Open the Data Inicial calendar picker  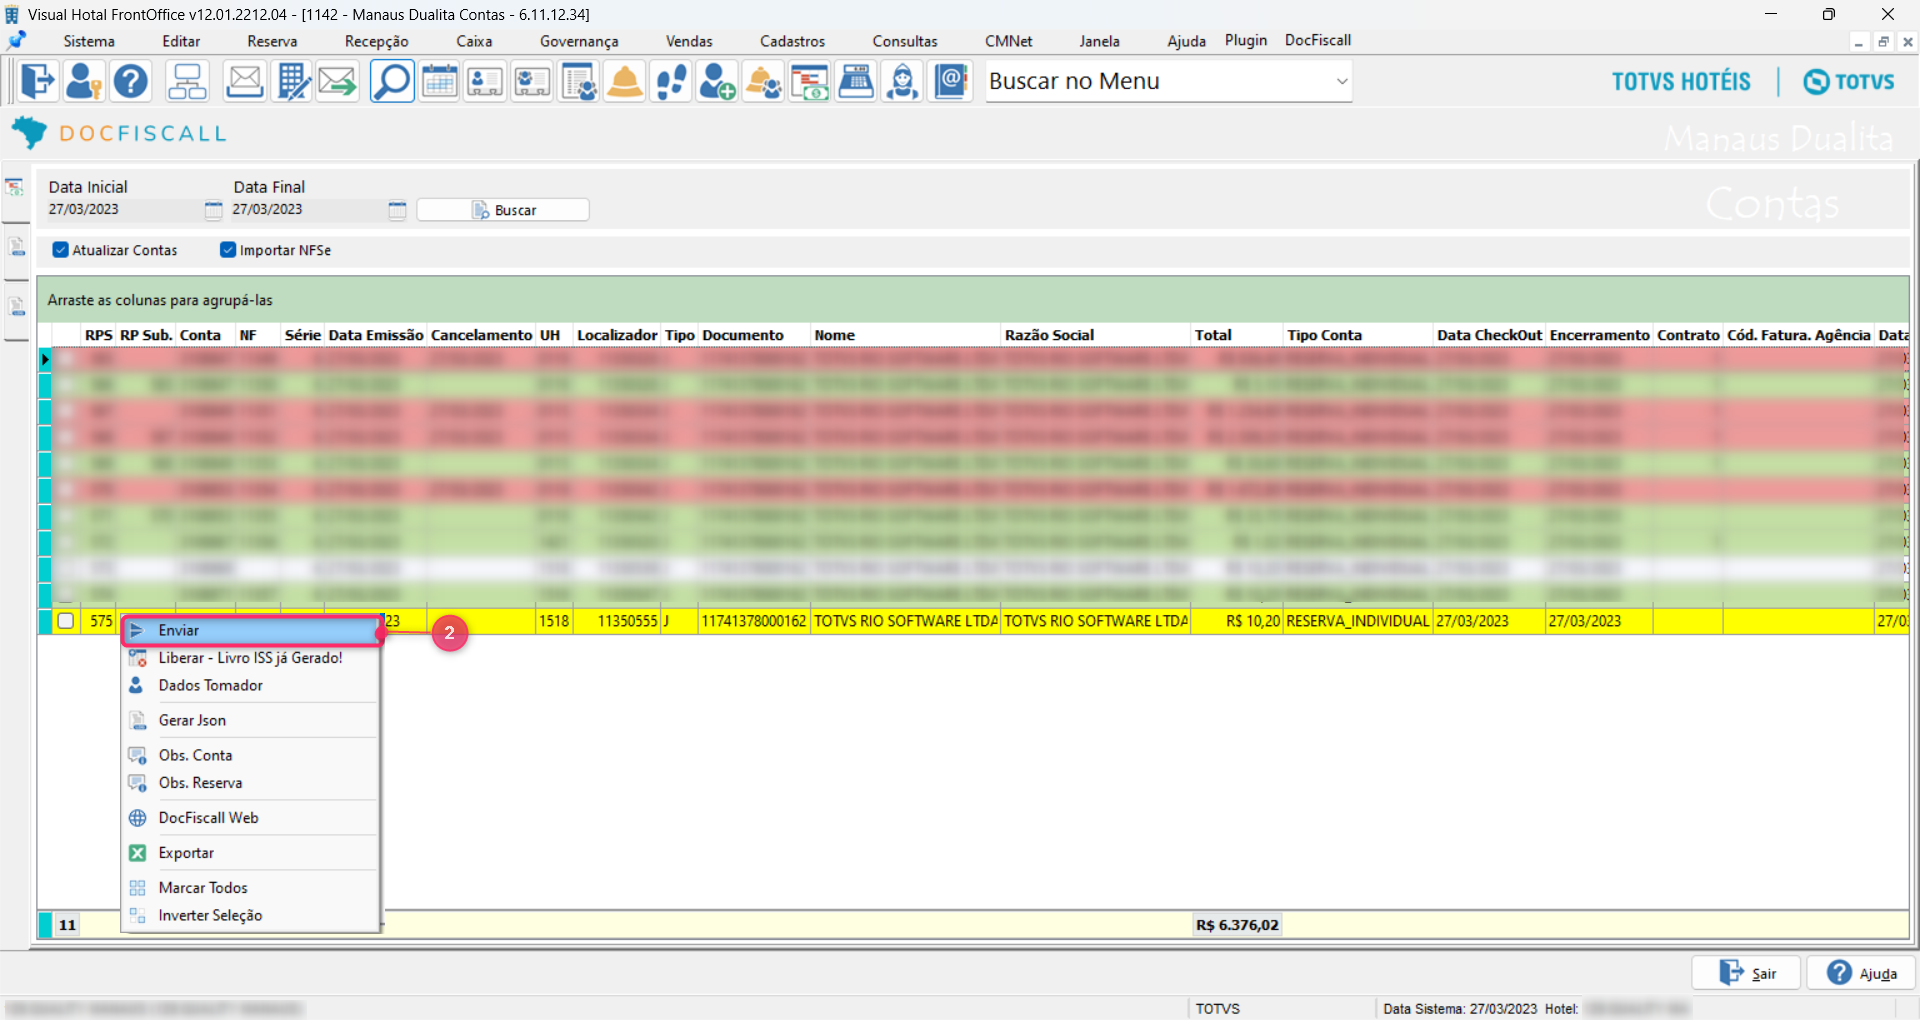pyautogui.click(x=213, y=210)
